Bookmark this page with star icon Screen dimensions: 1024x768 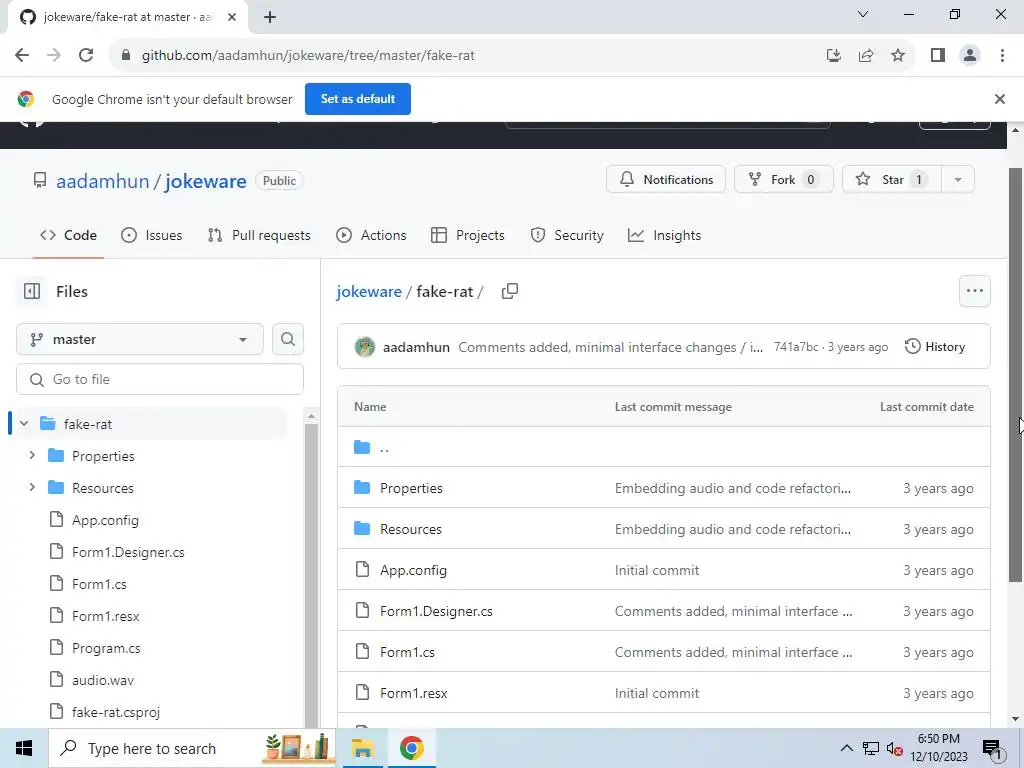pyautogui.click(x=898, y=56)
